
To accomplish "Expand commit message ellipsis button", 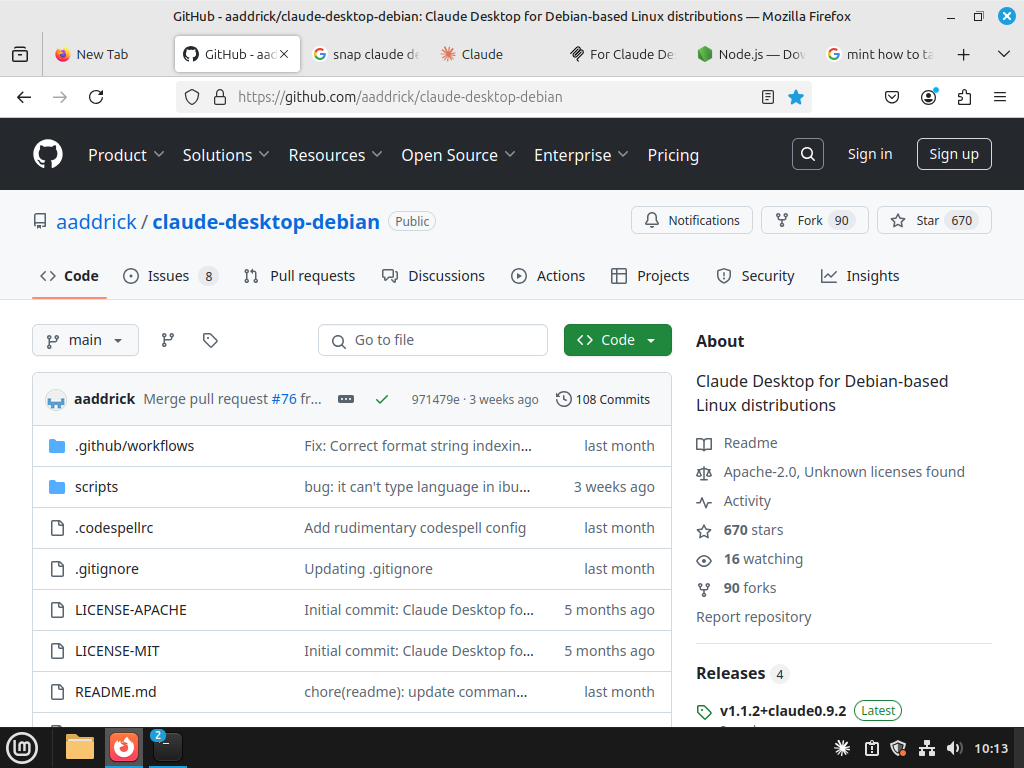I will pos(346,399).
